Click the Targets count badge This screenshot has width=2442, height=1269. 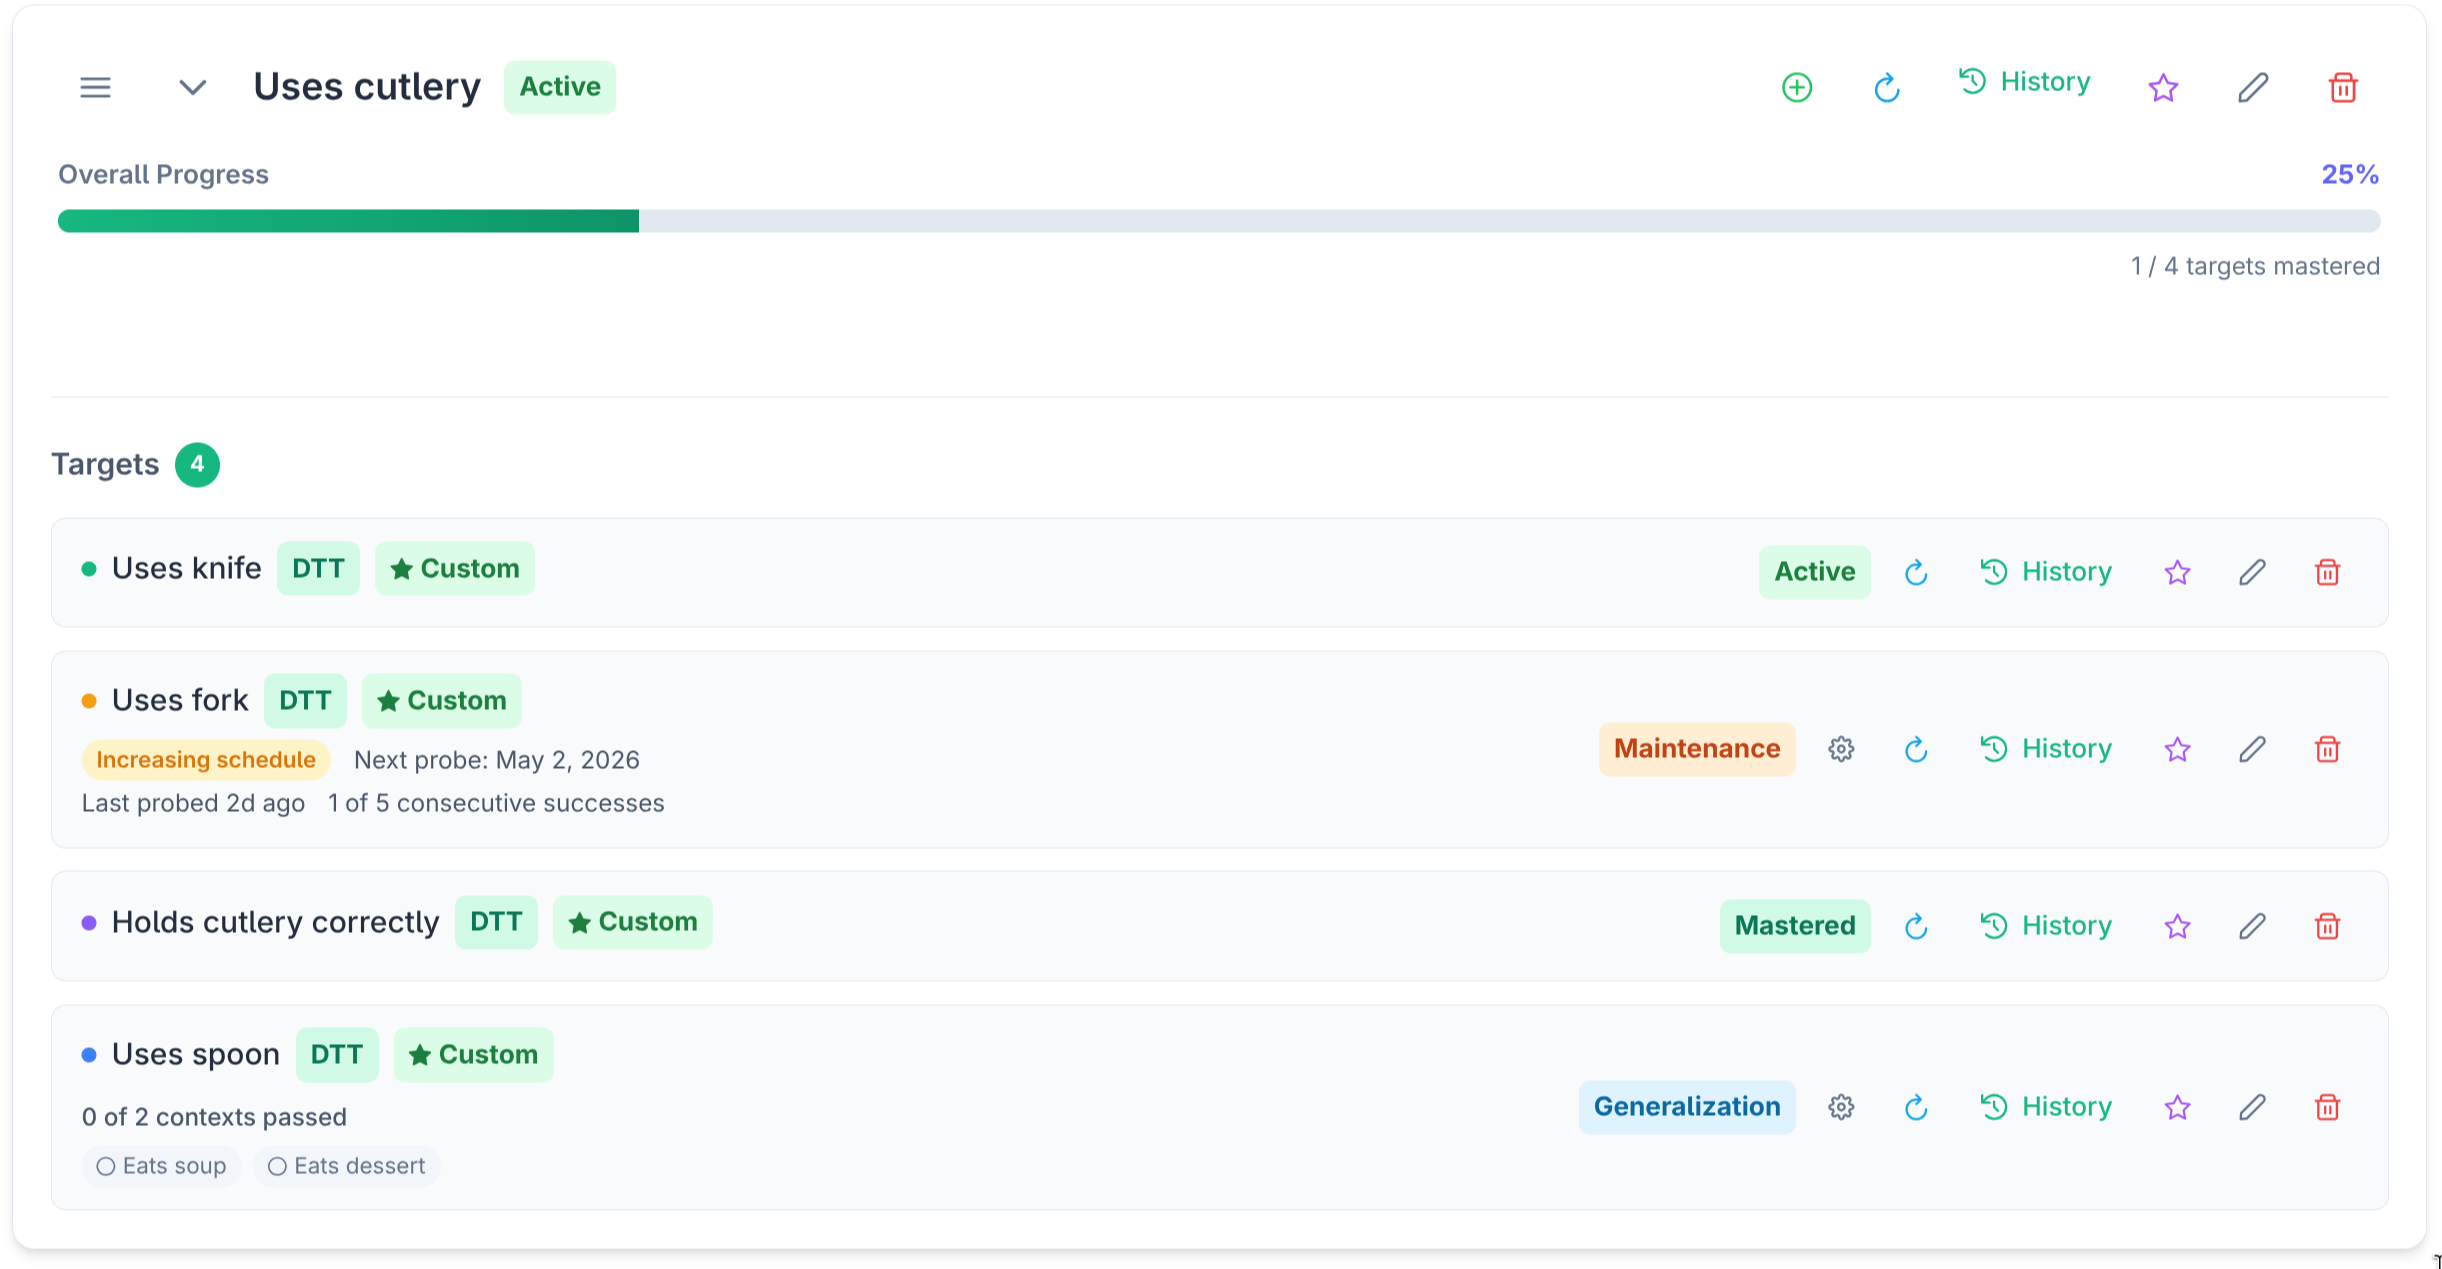pyautogui.click(x=197, y=465)
